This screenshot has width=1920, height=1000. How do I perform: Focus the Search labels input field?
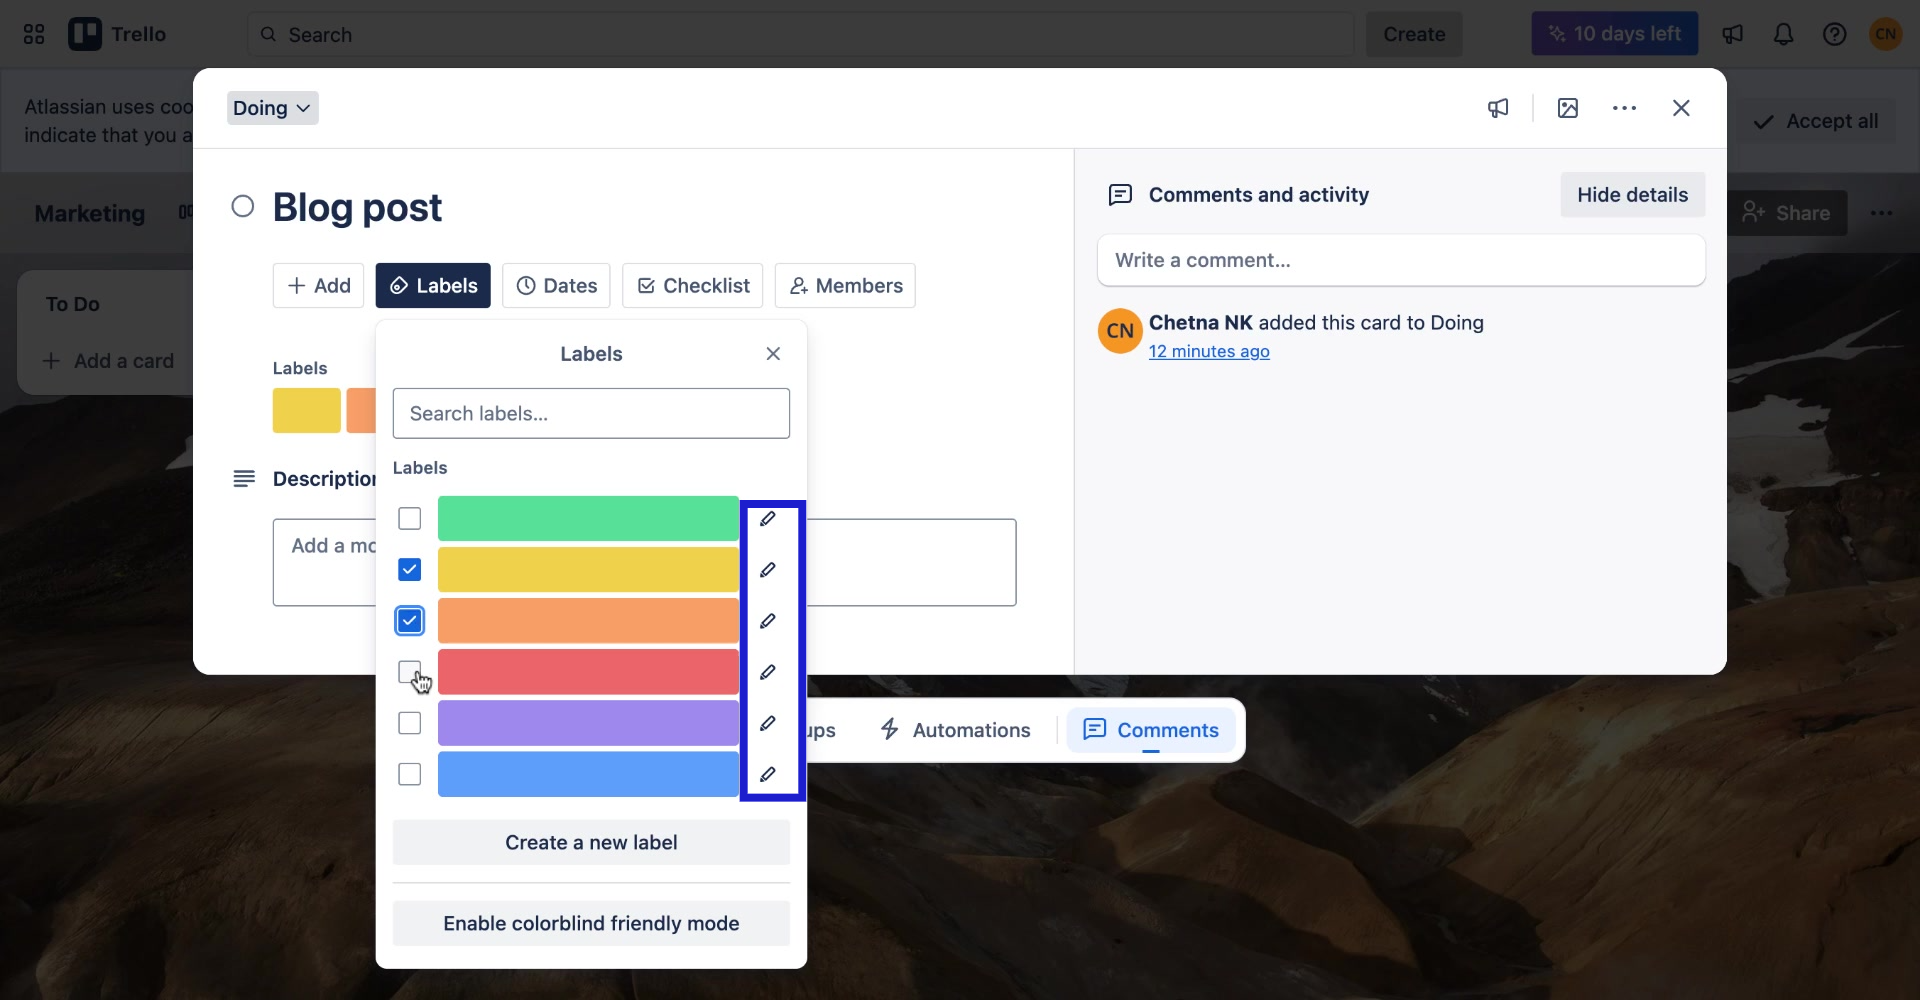[x=591, y=414]
